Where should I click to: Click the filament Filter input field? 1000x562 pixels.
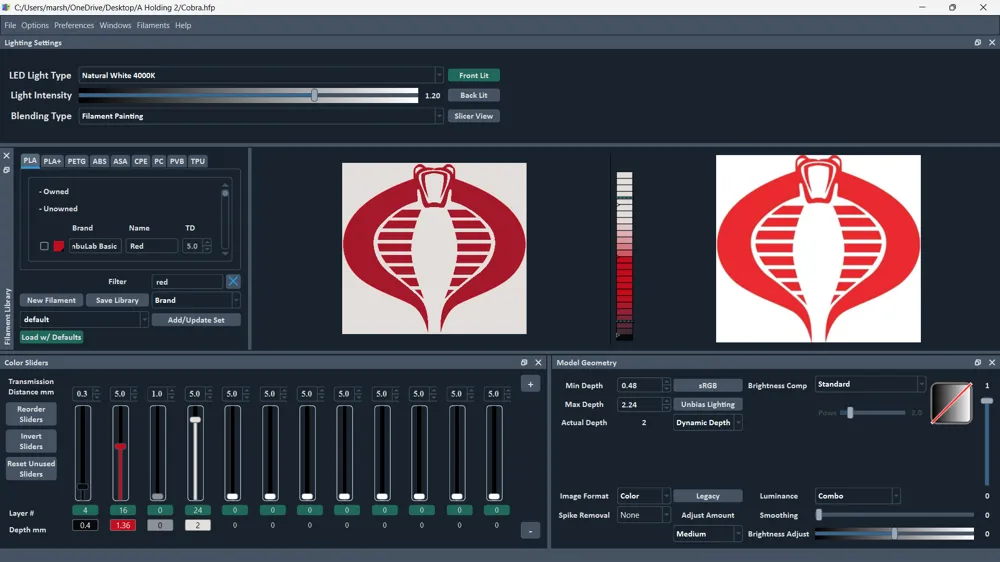(x=188, y=281)
